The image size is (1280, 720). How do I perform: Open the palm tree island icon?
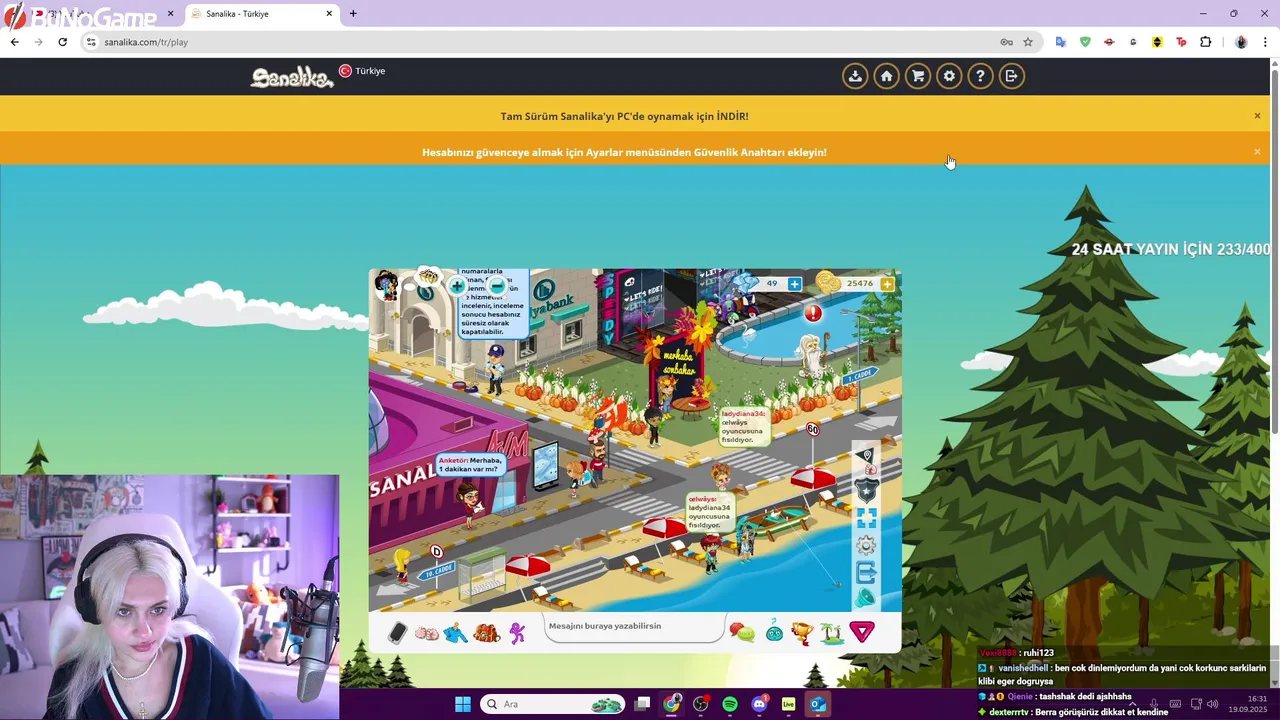point(832,632)
